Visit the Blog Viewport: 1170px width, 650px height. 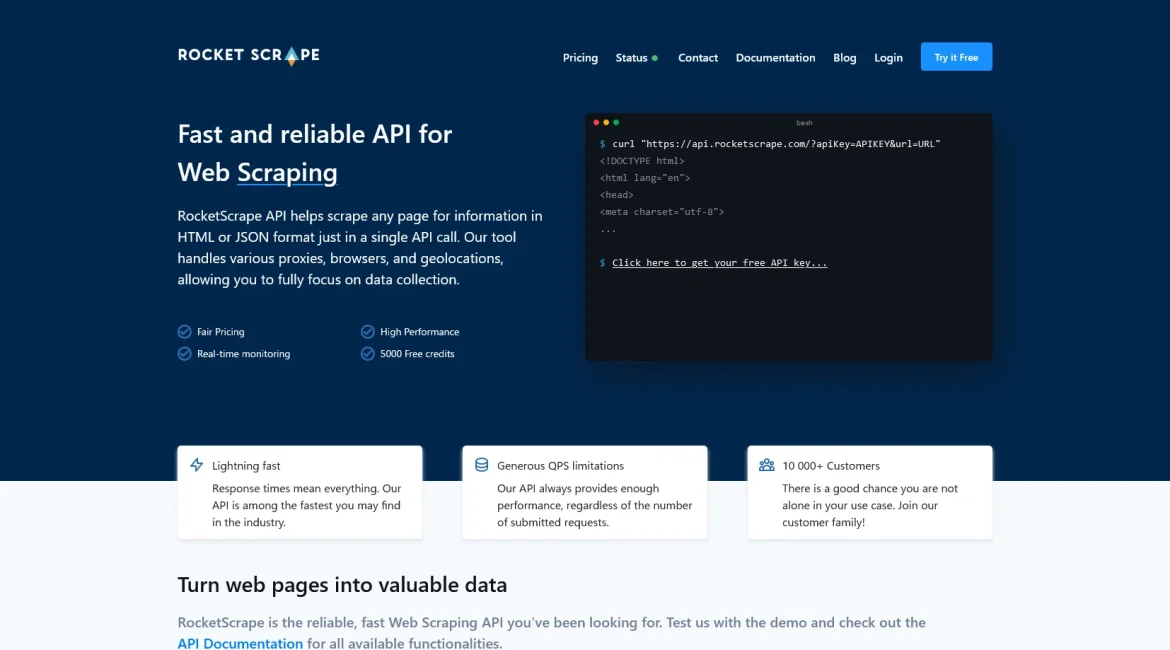(845, 57)
